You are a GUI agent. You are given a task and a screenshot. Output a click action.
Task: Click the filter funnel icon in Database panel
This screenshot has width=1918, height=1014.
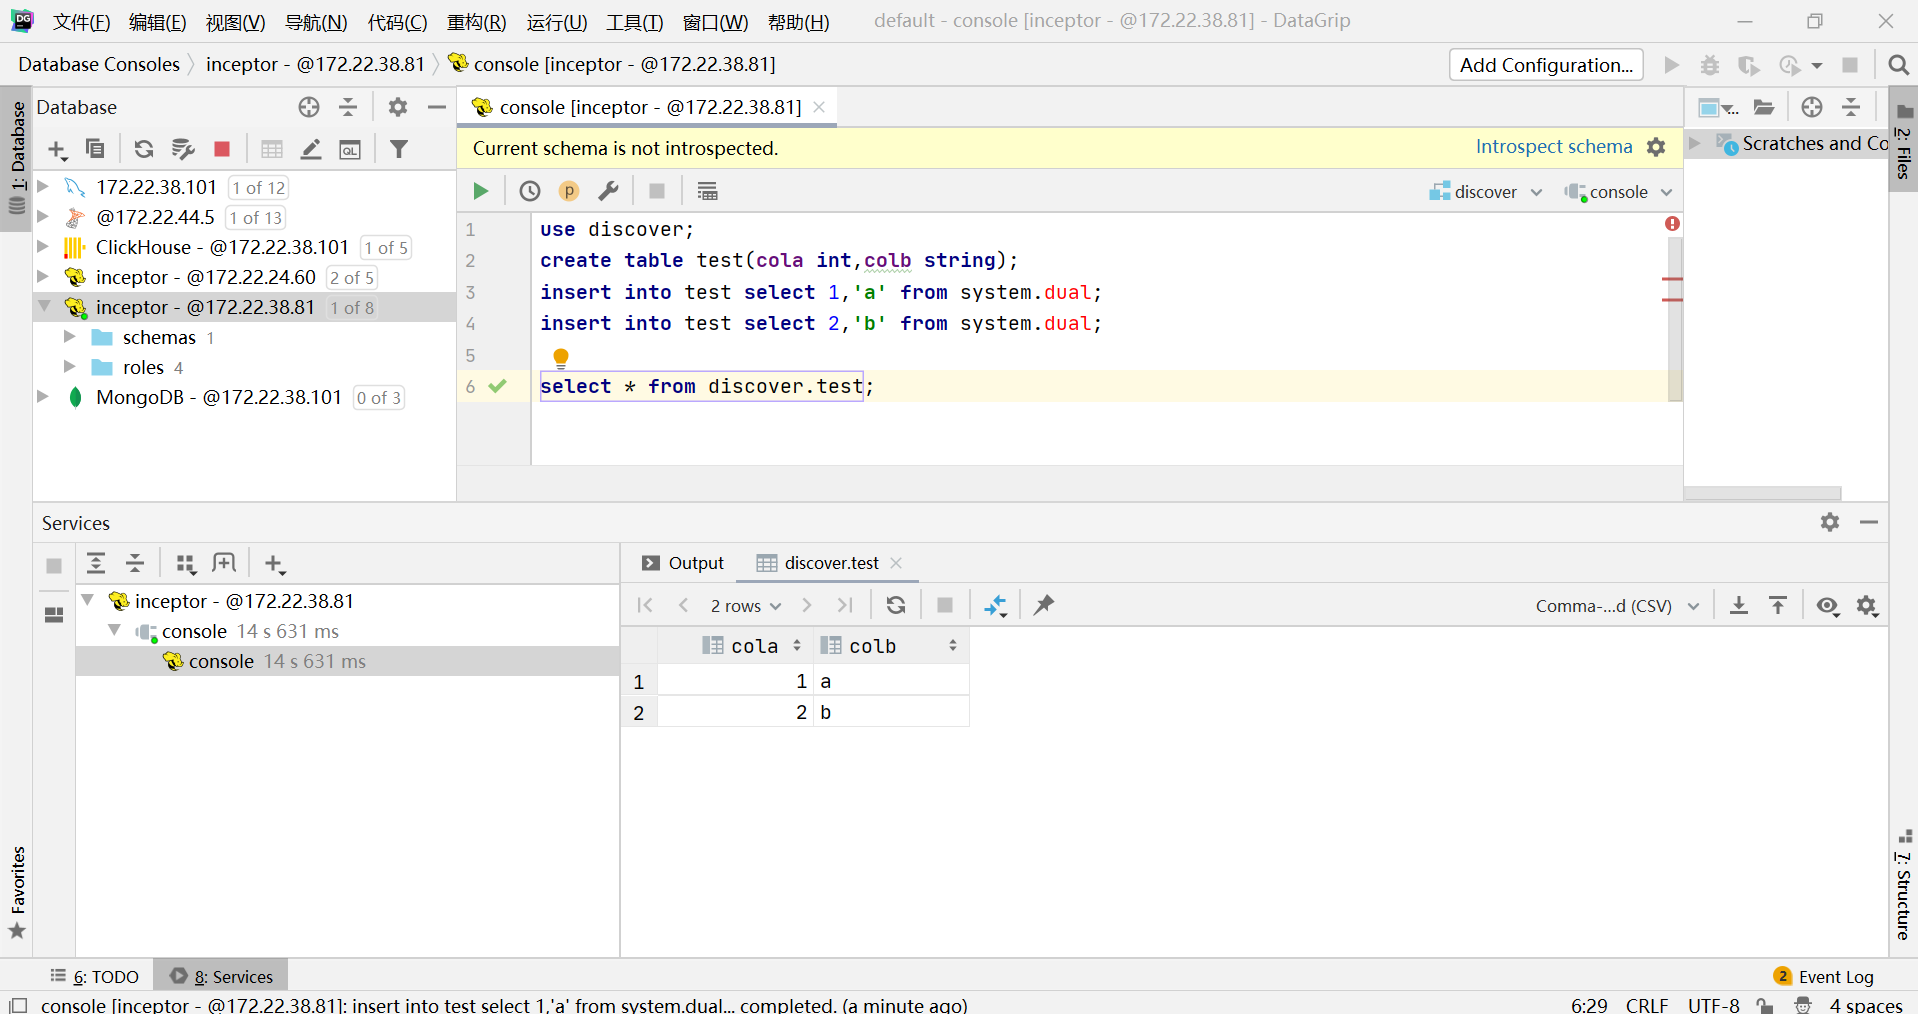click(x=399, y=149)
